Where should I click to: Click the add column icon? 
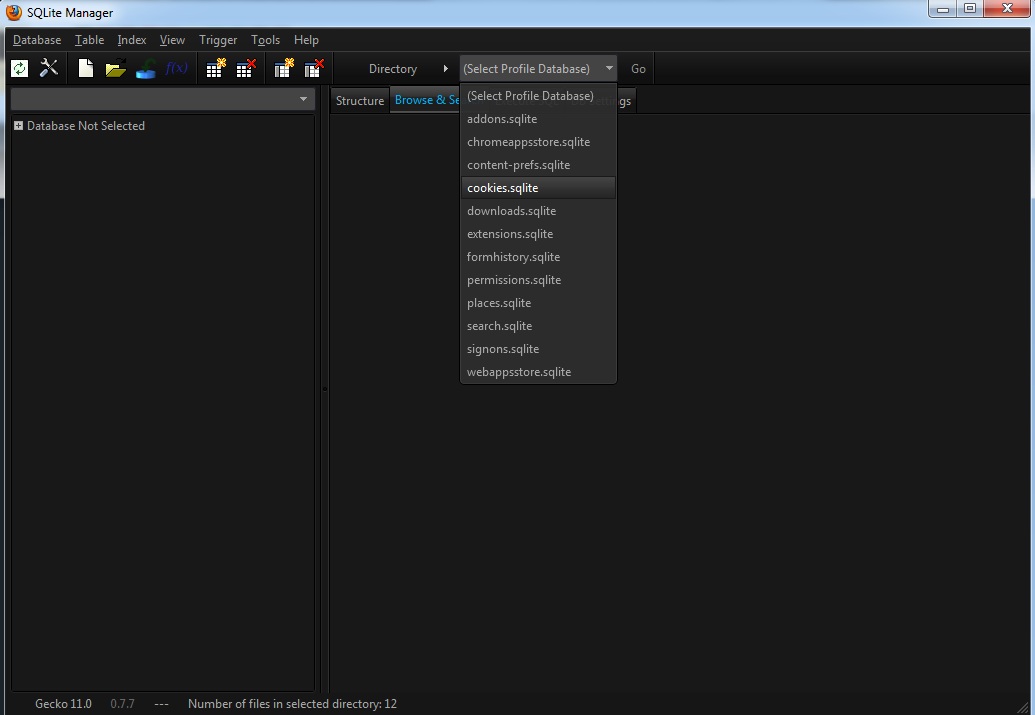click(x=284, y=68)
